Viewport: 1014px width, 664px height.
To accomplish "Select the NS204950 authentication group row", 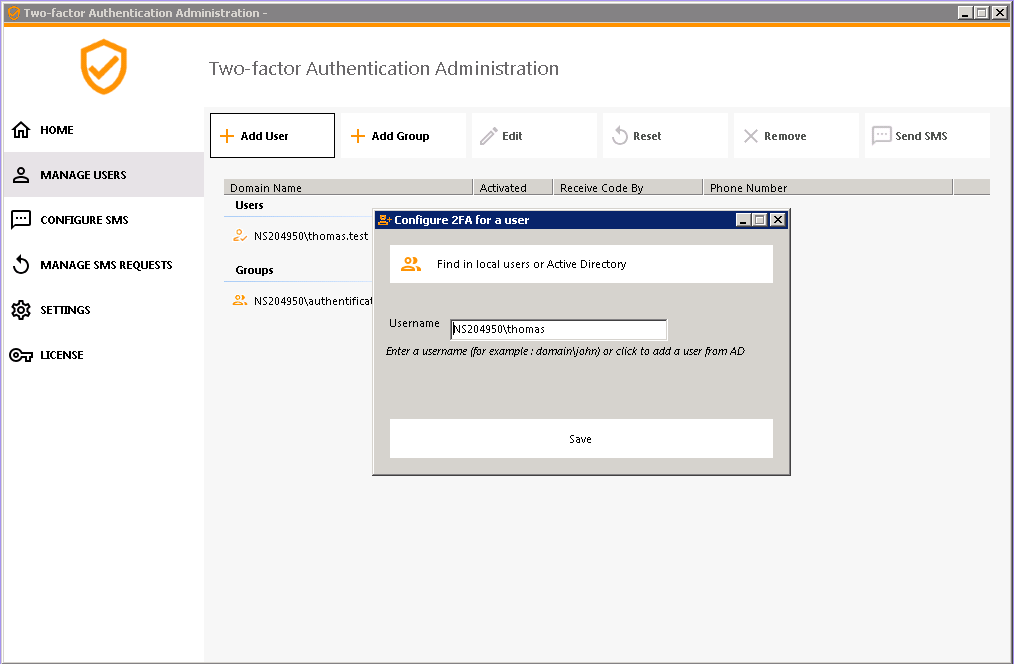I will [312, 300].
